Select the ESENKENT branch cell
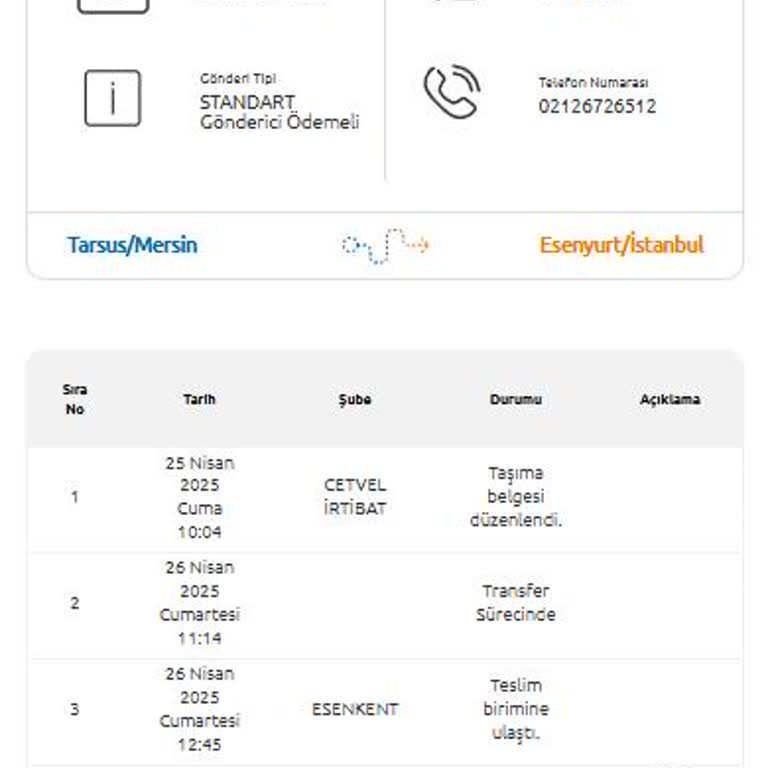 (355, 710)
